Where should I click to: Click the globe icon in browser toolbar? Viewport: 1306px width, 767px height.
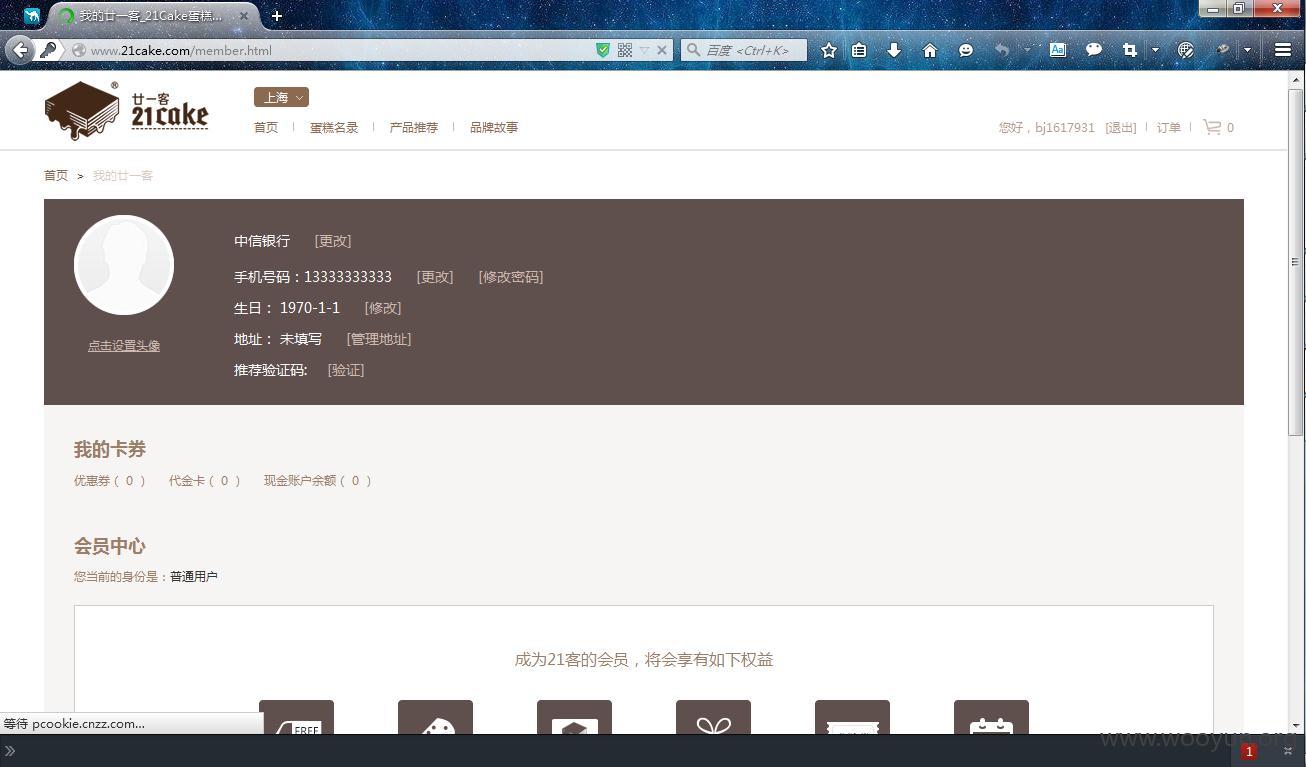1186,50
